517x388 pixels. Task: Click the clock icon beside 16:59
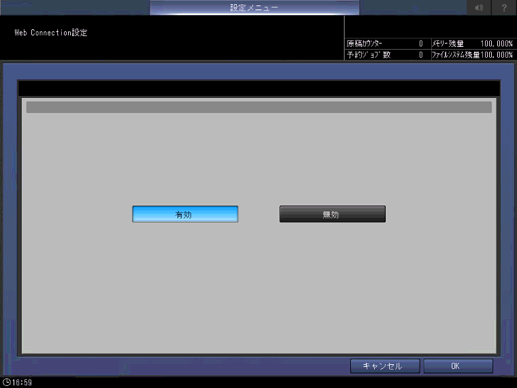[x=6, y=382]
